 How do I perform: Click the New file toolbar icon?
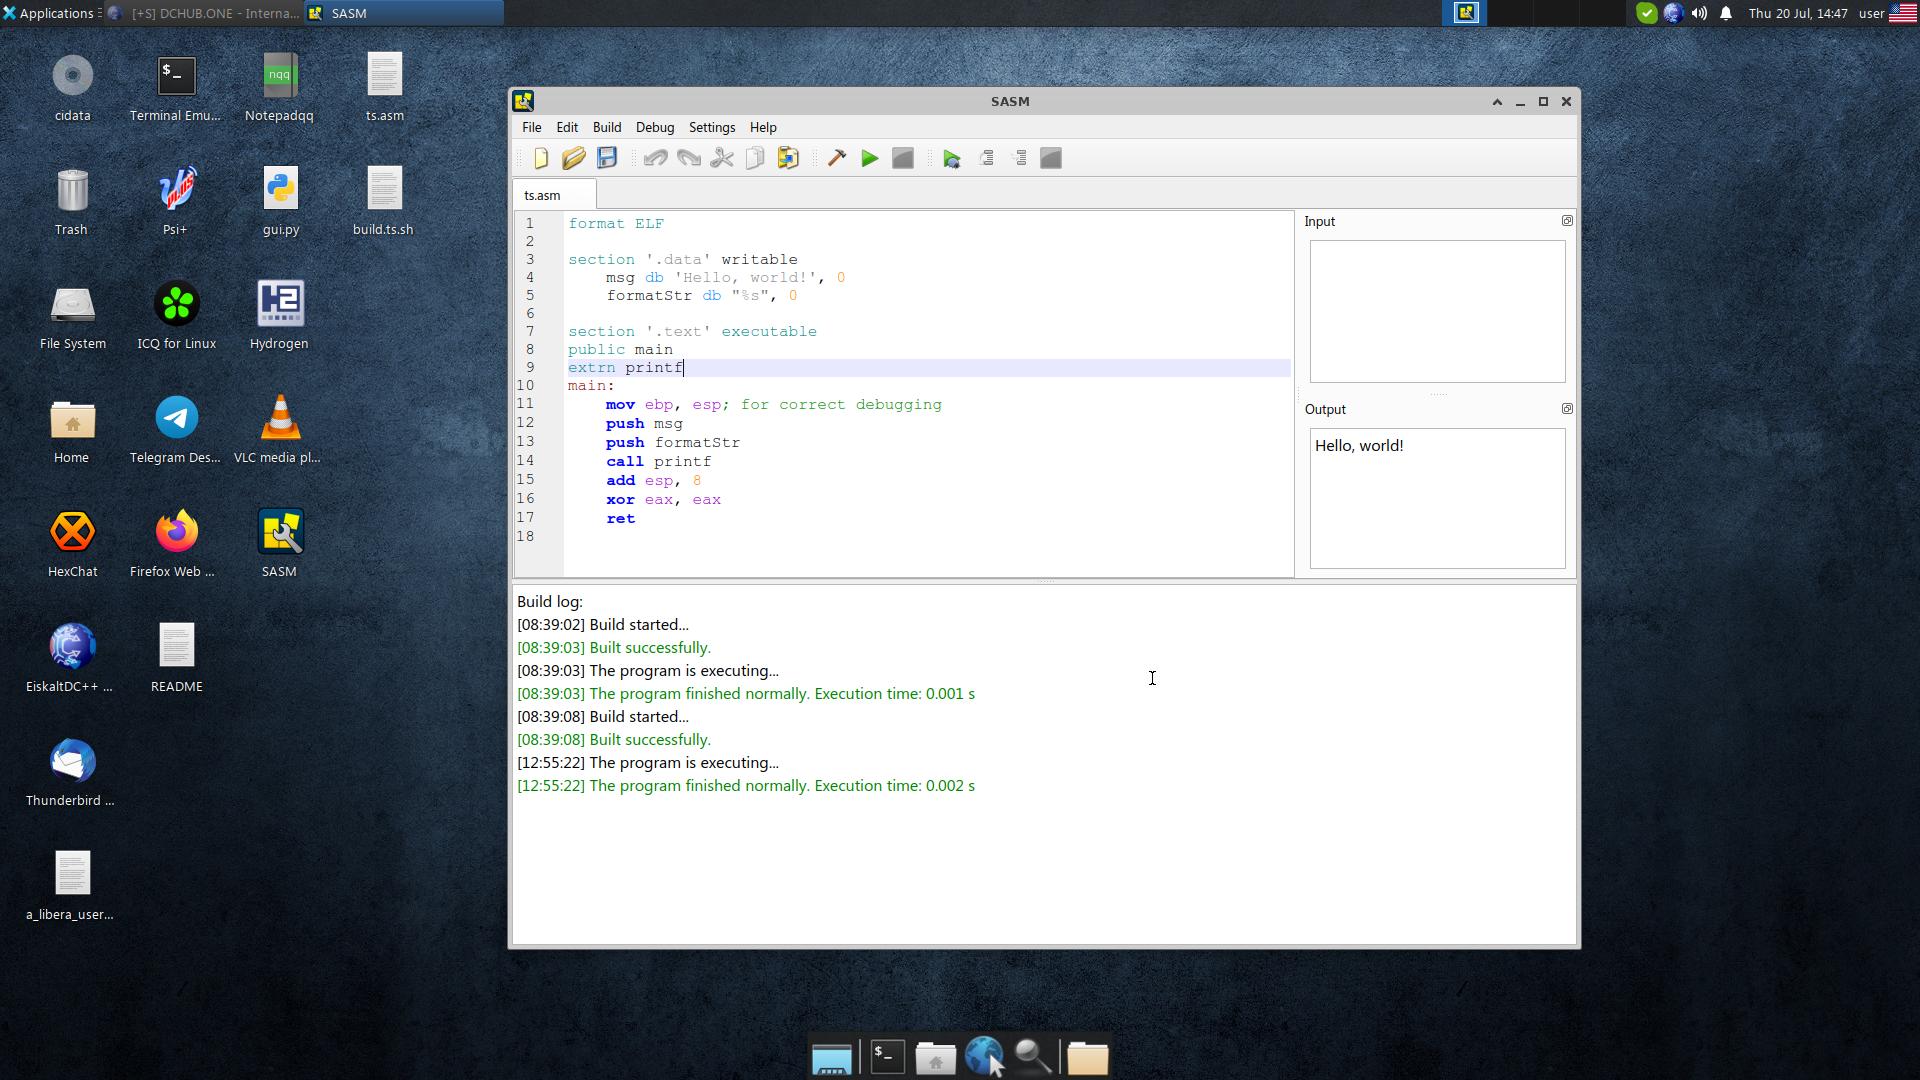[541, 158]
